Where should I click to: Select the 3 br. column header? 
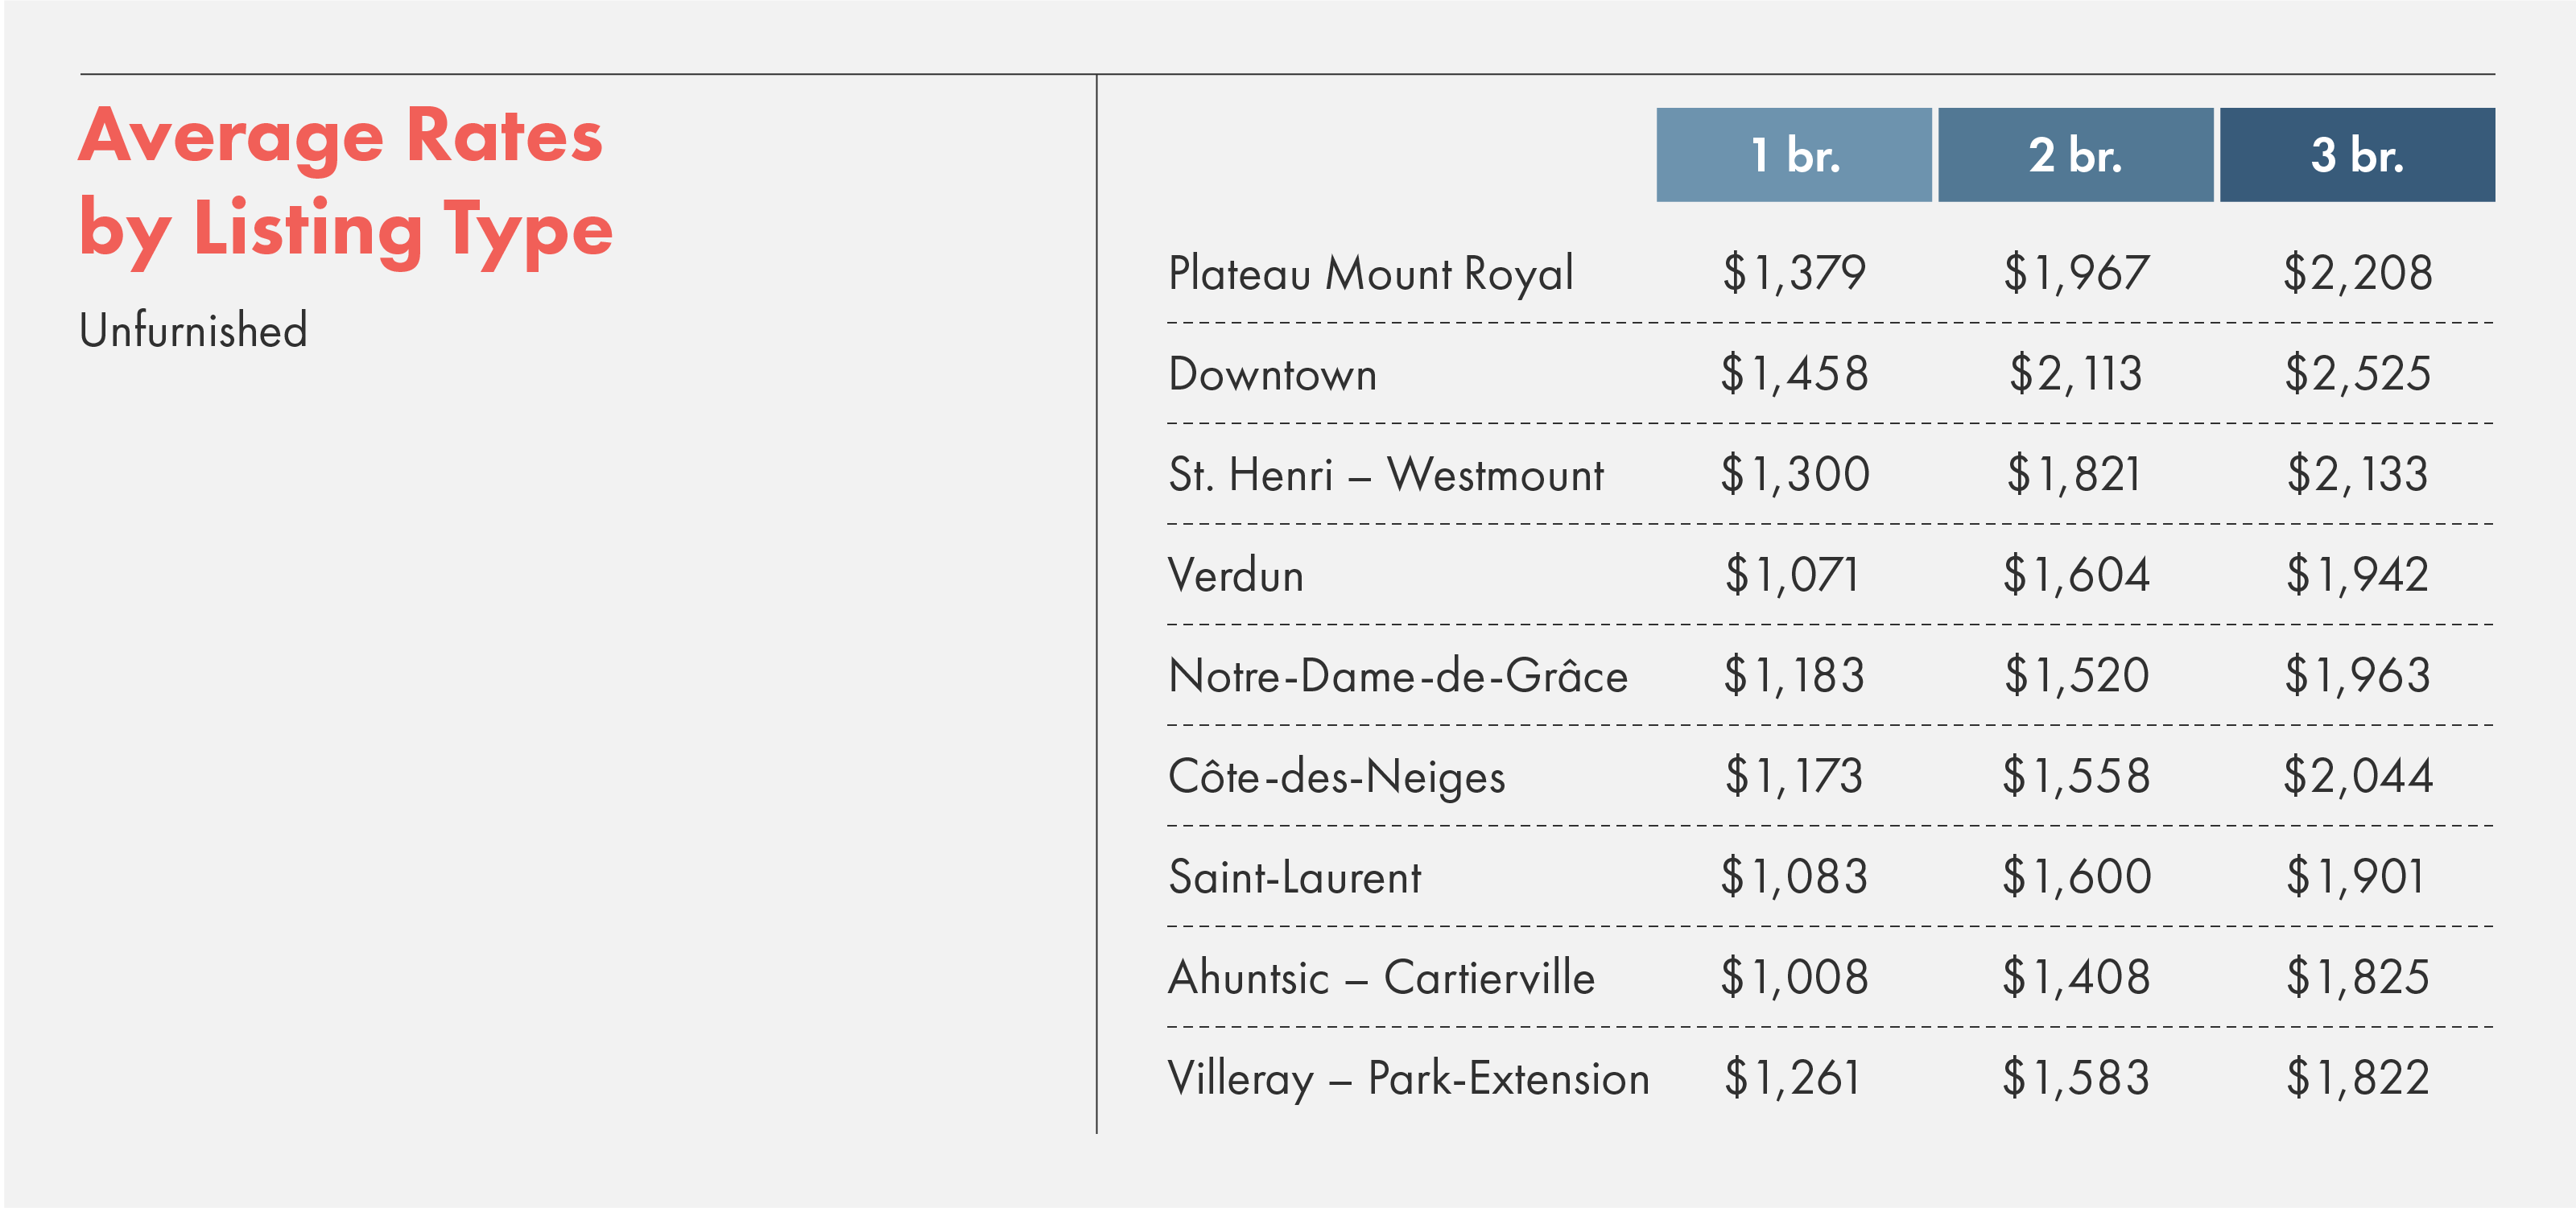2357,155
